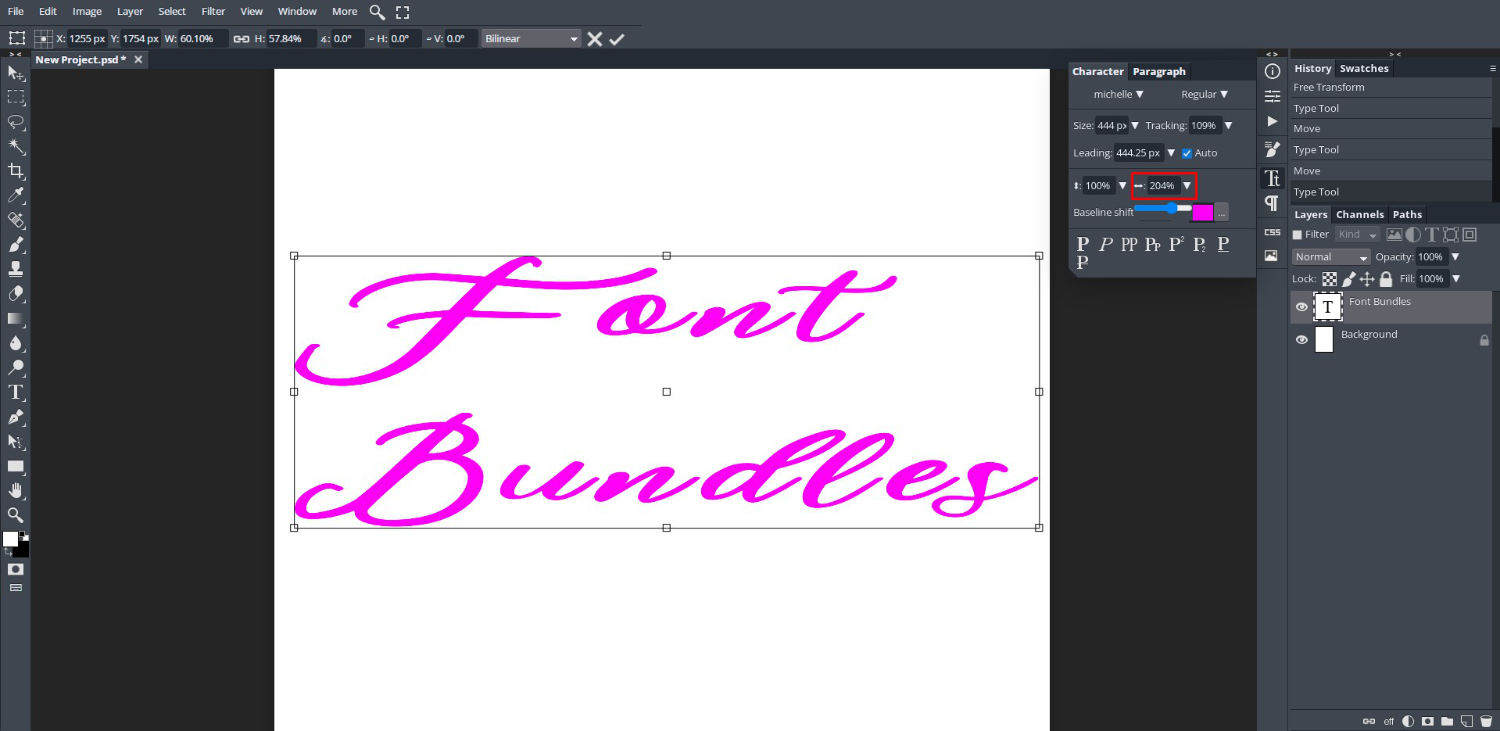Screen dimensions: 1500x731
Task: Expand the Tracking value arrow
Action: pyautogui.click(x=1228, y=126)
